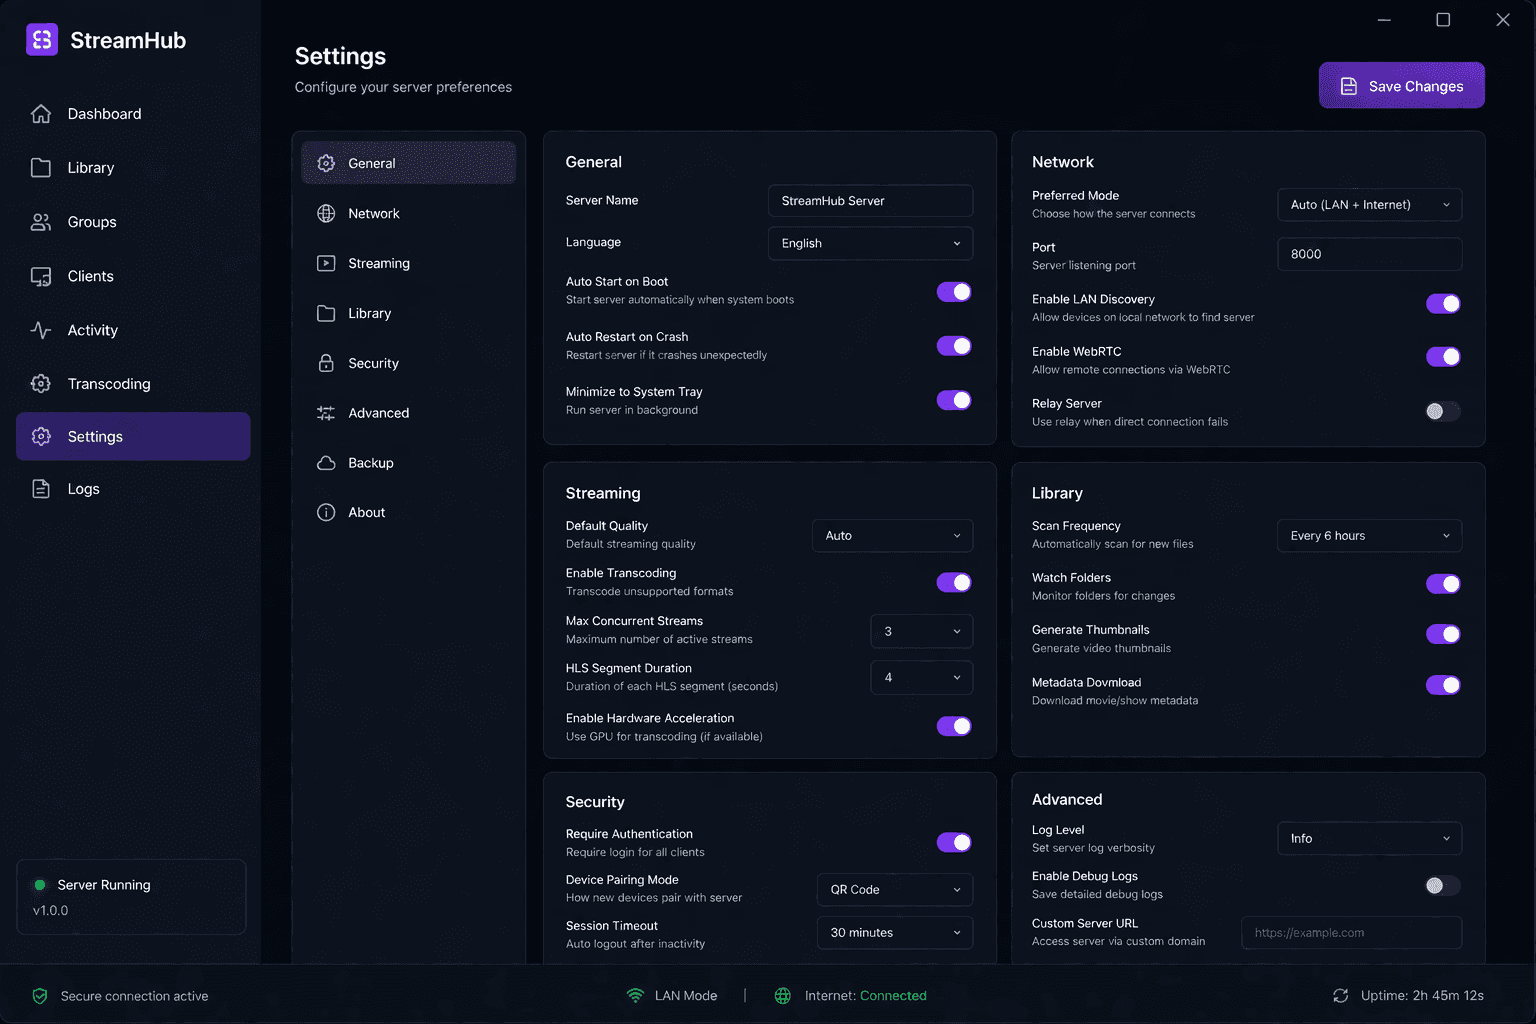Enable the Relay Server switch

[1443, 411]
